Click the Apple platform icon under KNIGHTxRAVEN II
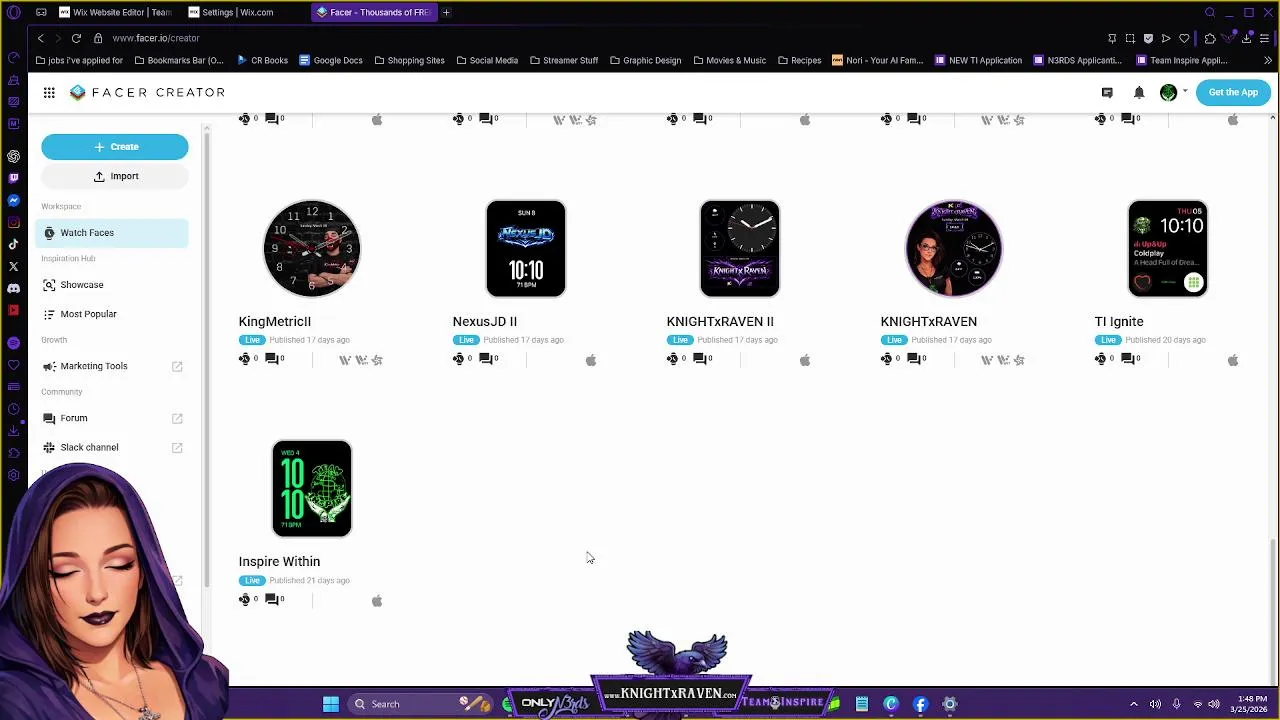 pyautogui.click(x=805, y=360)
